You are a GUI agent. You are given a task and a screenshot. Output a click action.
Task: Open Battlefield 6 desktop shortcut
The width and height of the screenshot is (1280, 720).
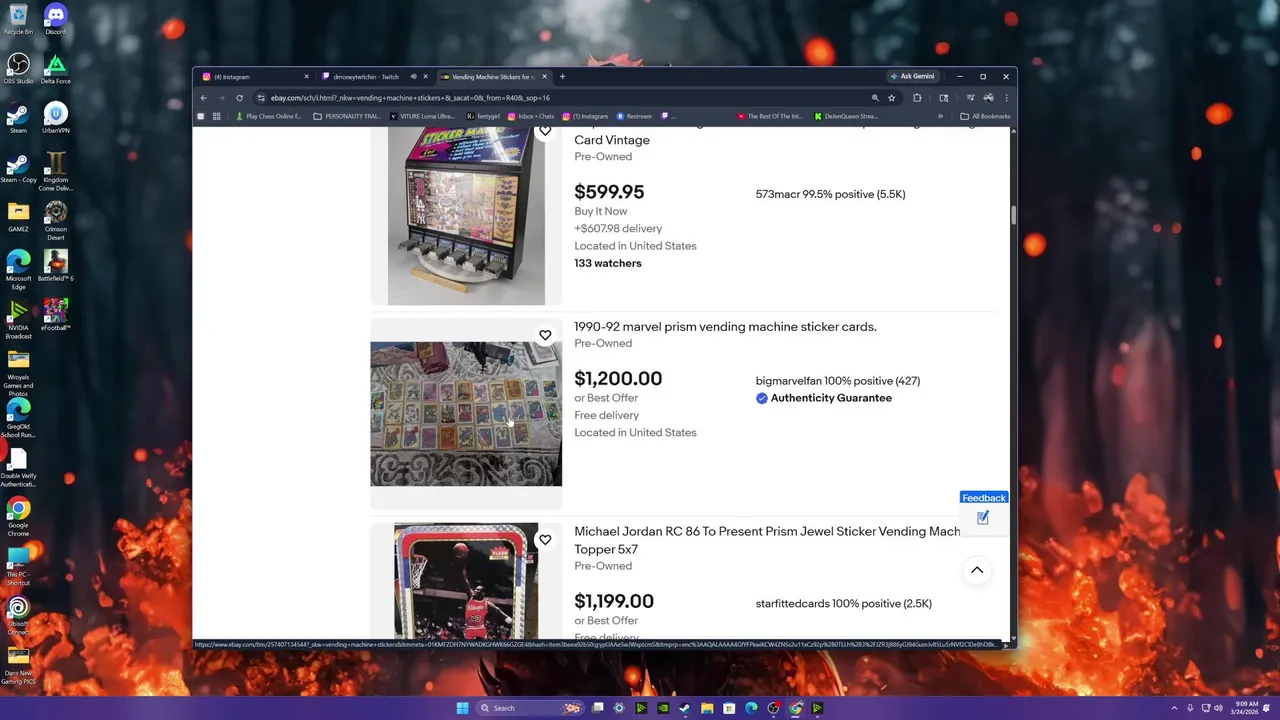pos(55,265)
